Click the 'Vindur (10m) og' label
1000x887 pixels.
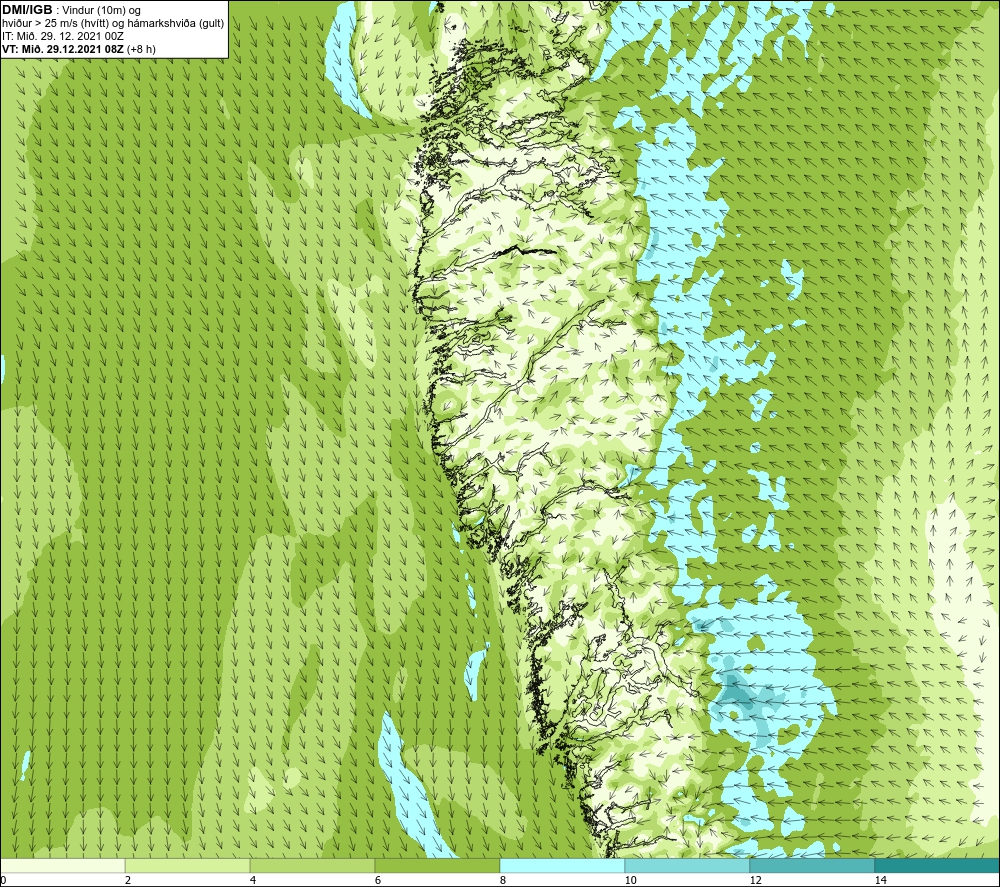(x=103, y=11)
